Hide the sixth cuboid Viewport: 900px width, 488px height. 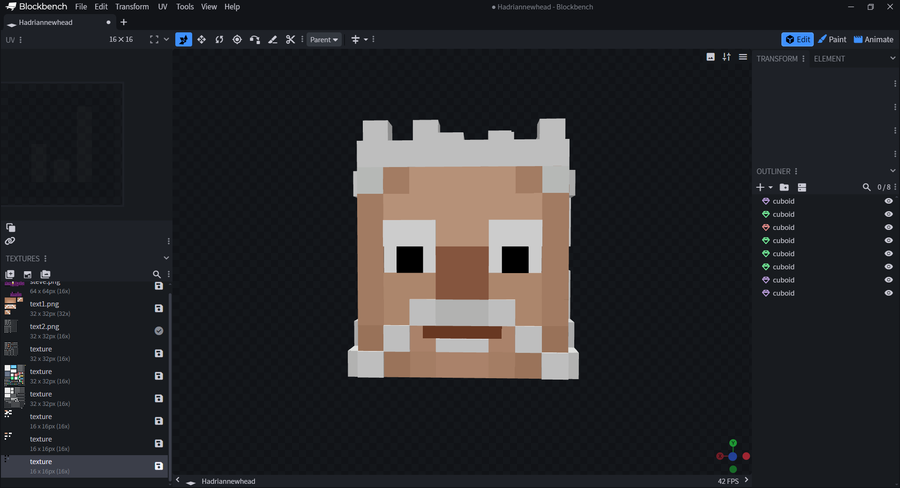point(889,267)
